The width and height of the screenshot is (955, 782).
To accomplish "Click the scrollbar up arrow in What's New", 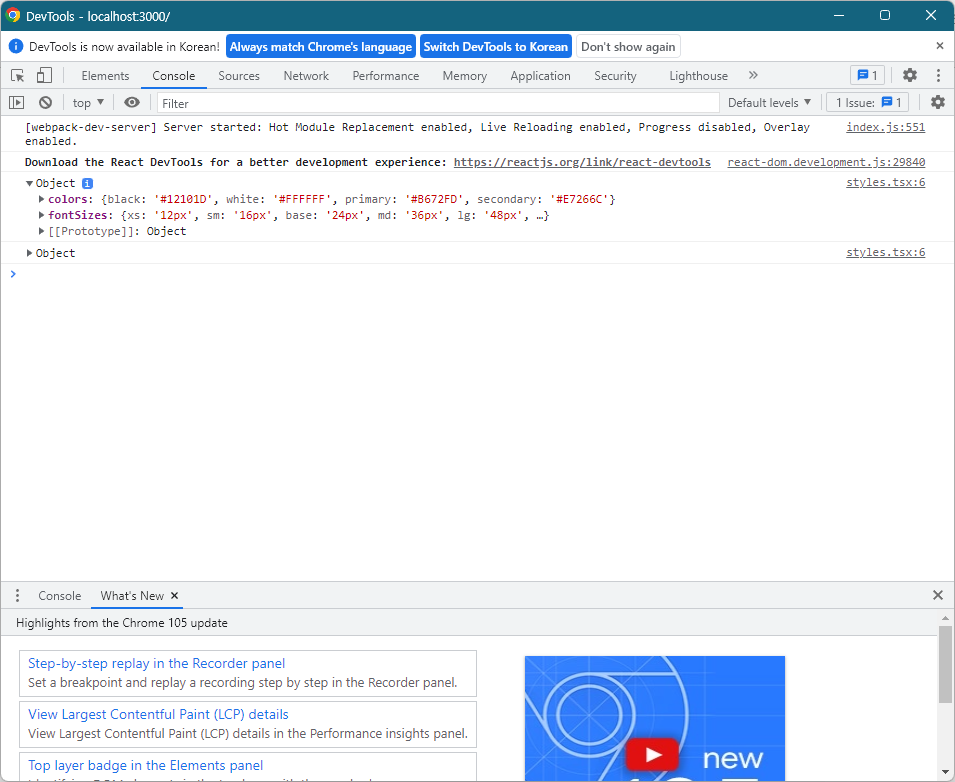I will point(945,618).
